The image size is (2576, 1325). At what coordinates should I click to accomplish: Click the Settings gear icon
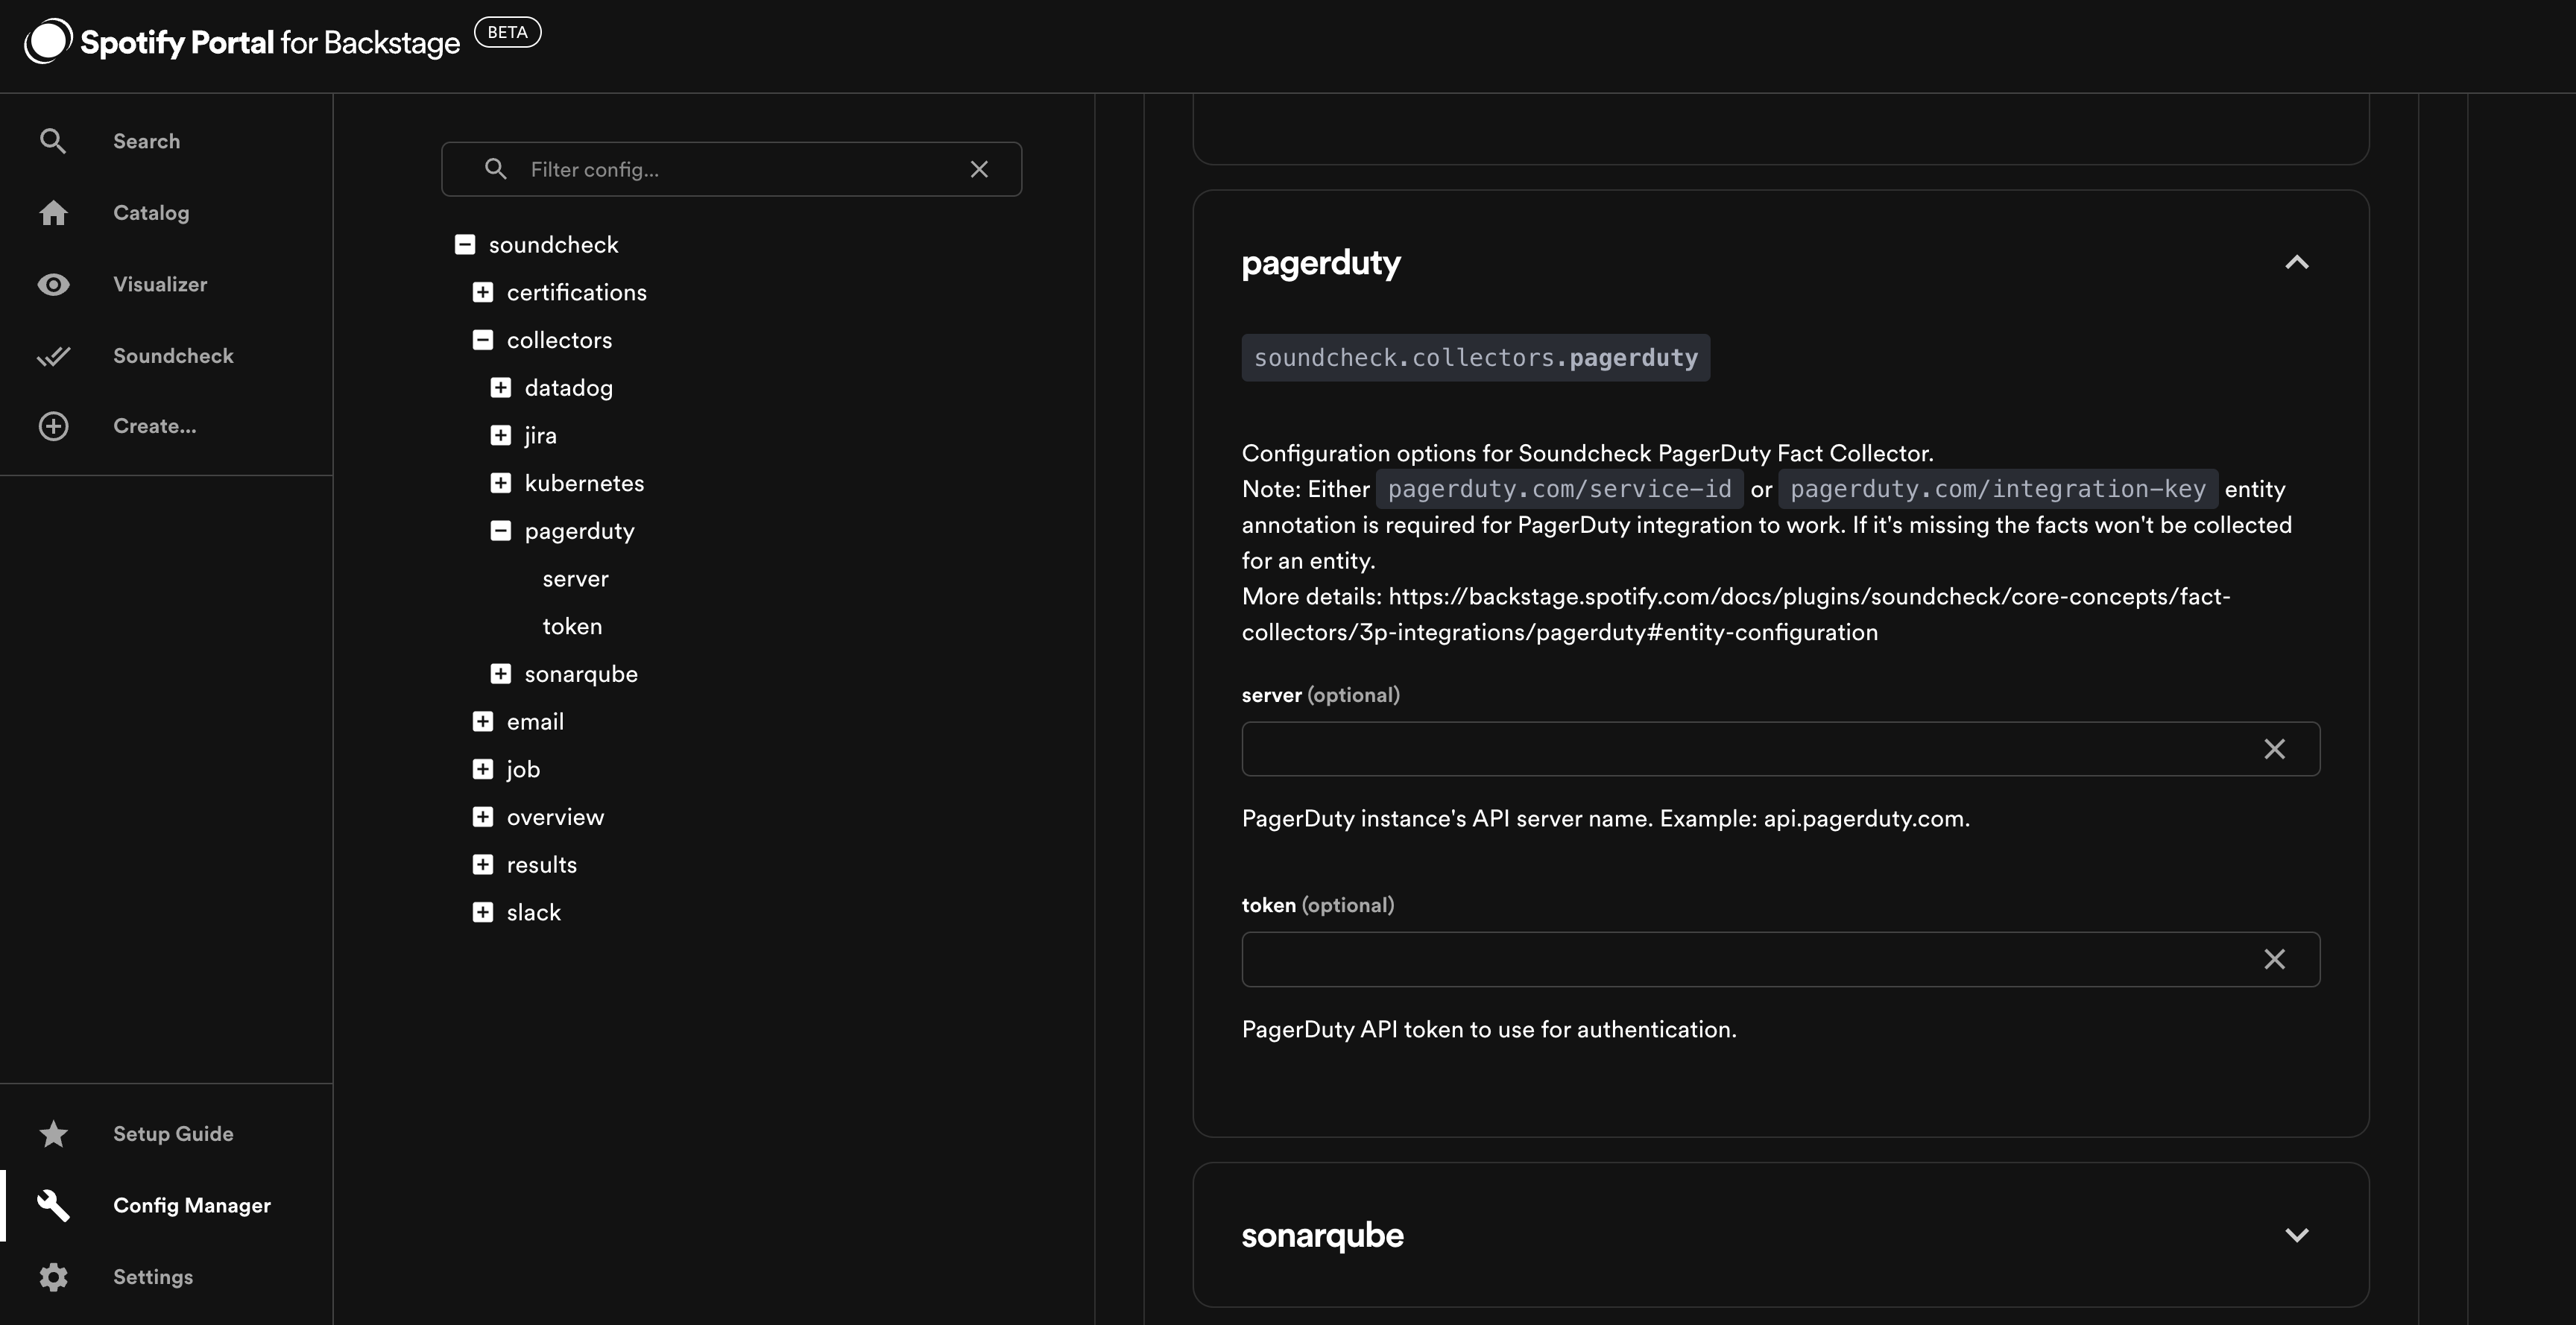point(53,1277)
